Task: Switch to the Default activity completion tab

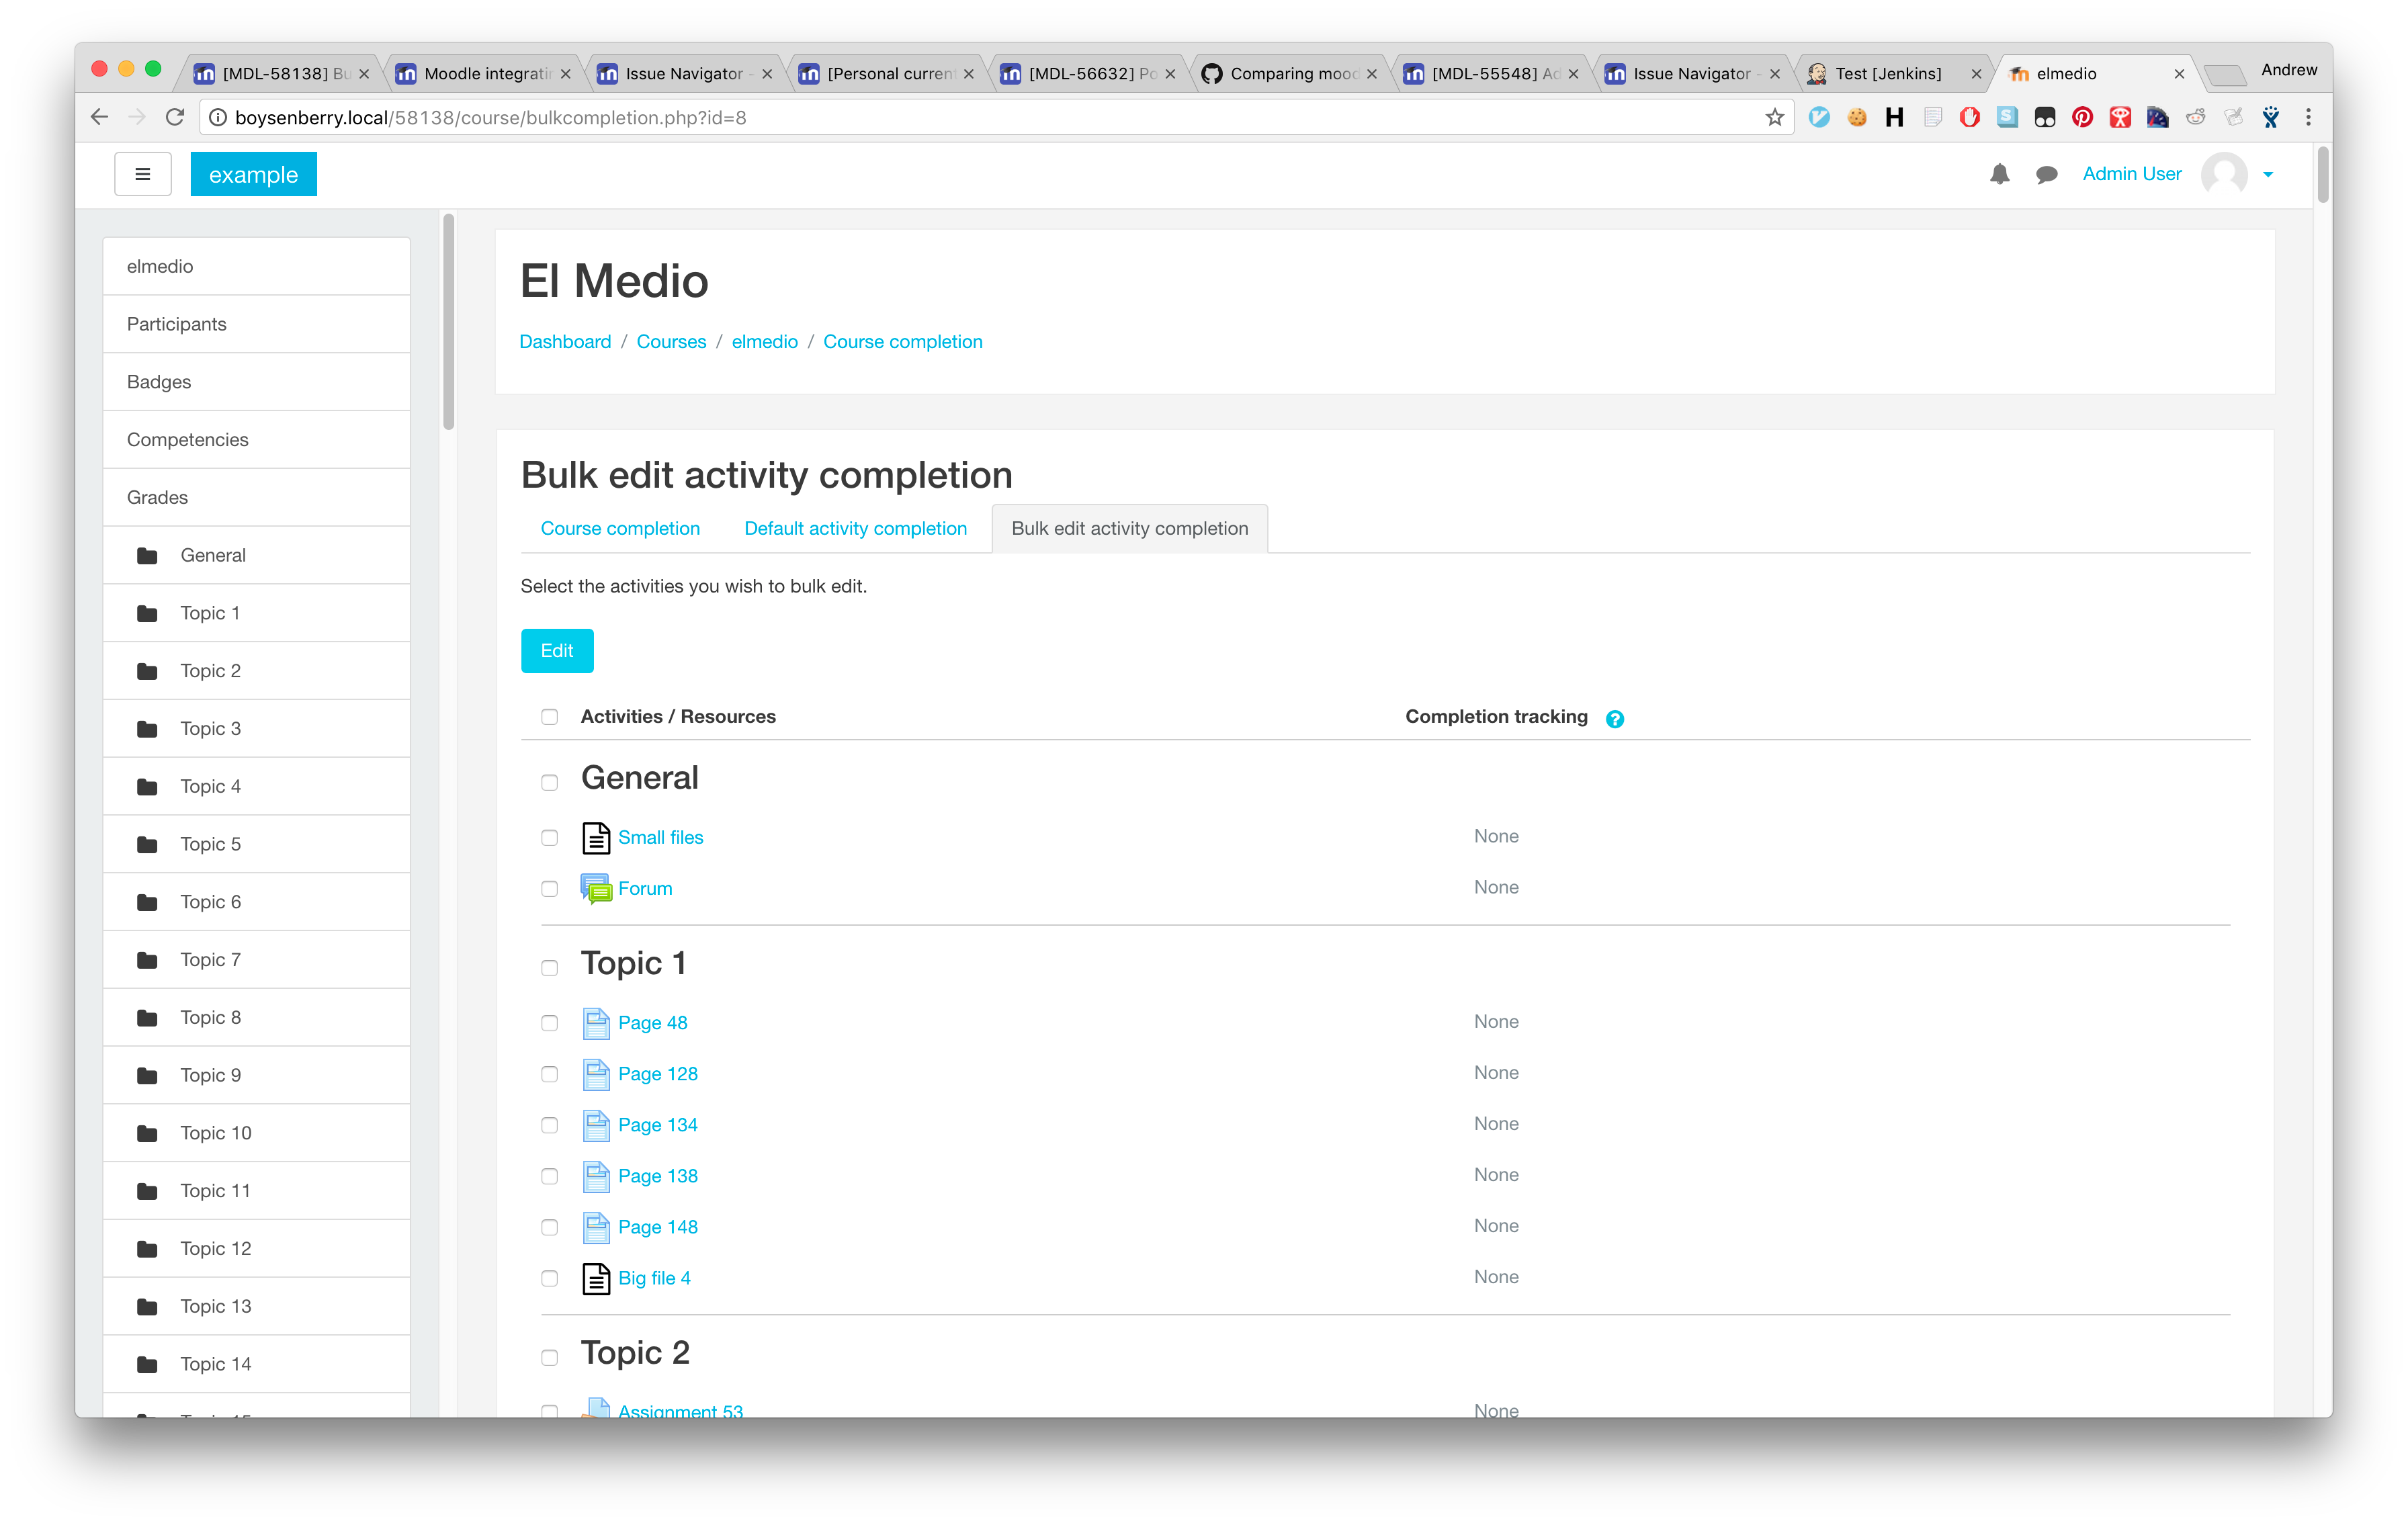Action: tap(855, 528)
